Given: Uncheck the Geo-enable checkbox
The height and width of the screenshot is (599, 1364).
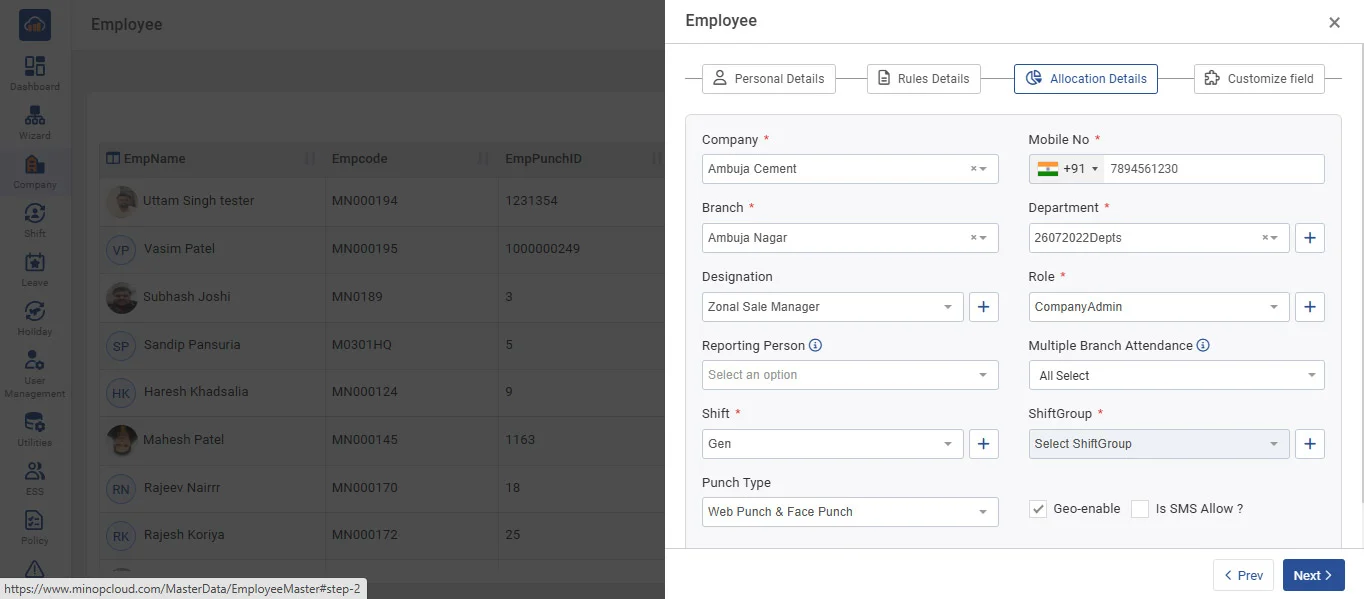Looking at the screenshot, I should [x=1038, y=509].
